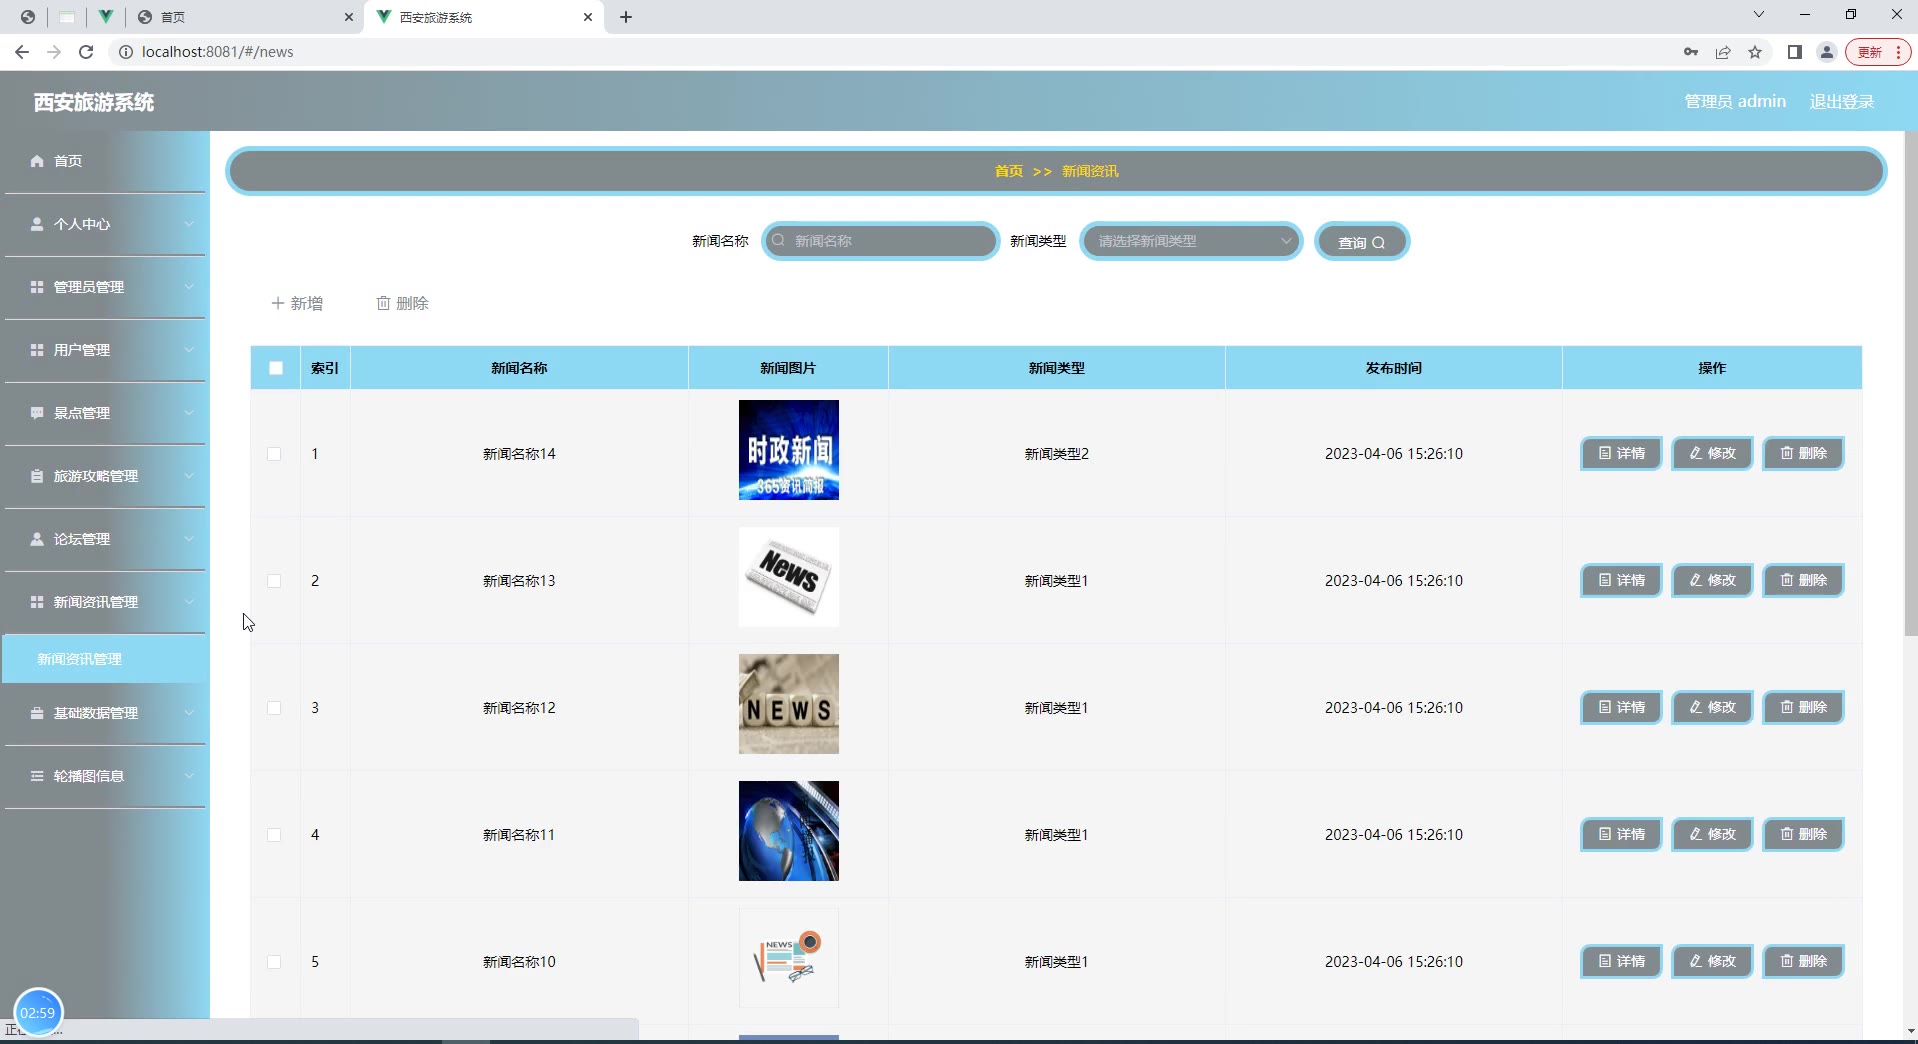The width and height of the screenshot is (1918, 1044).
Task: Click 管理员 admin in header
Action: [x=1735, y=102]
